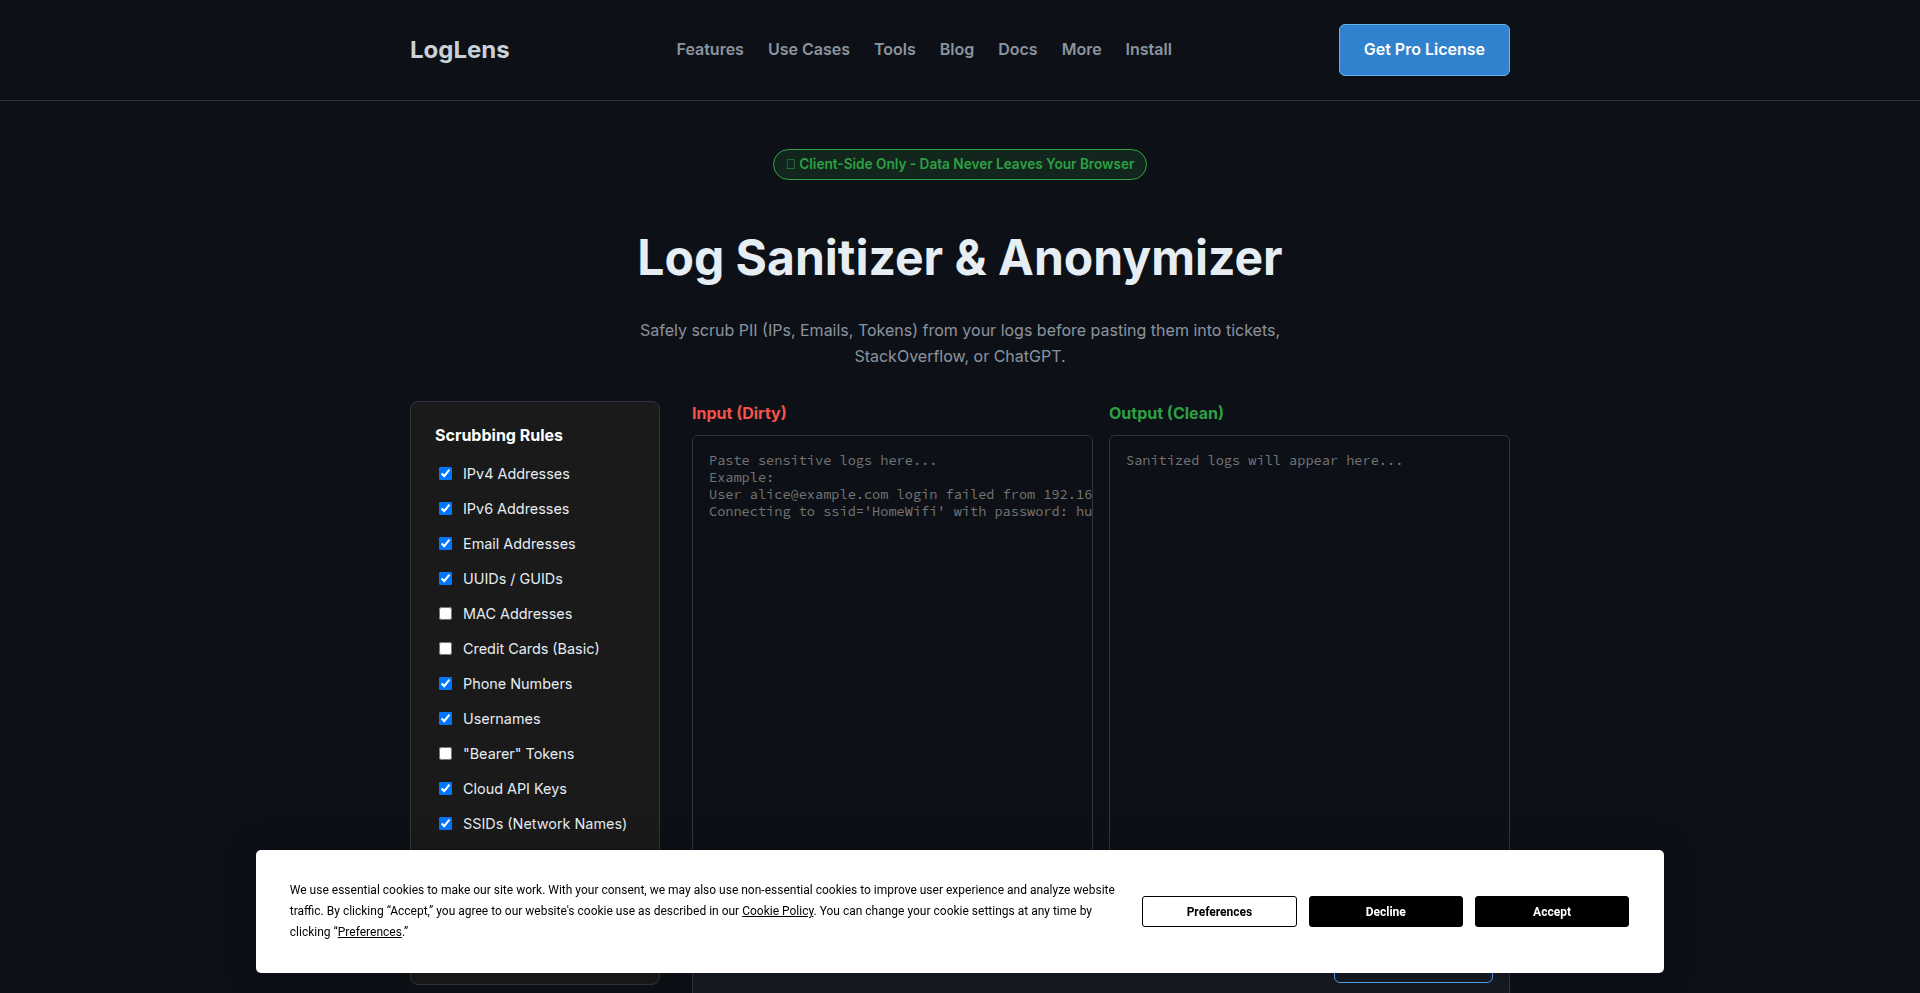Open the Use Cases nav item

809,50
